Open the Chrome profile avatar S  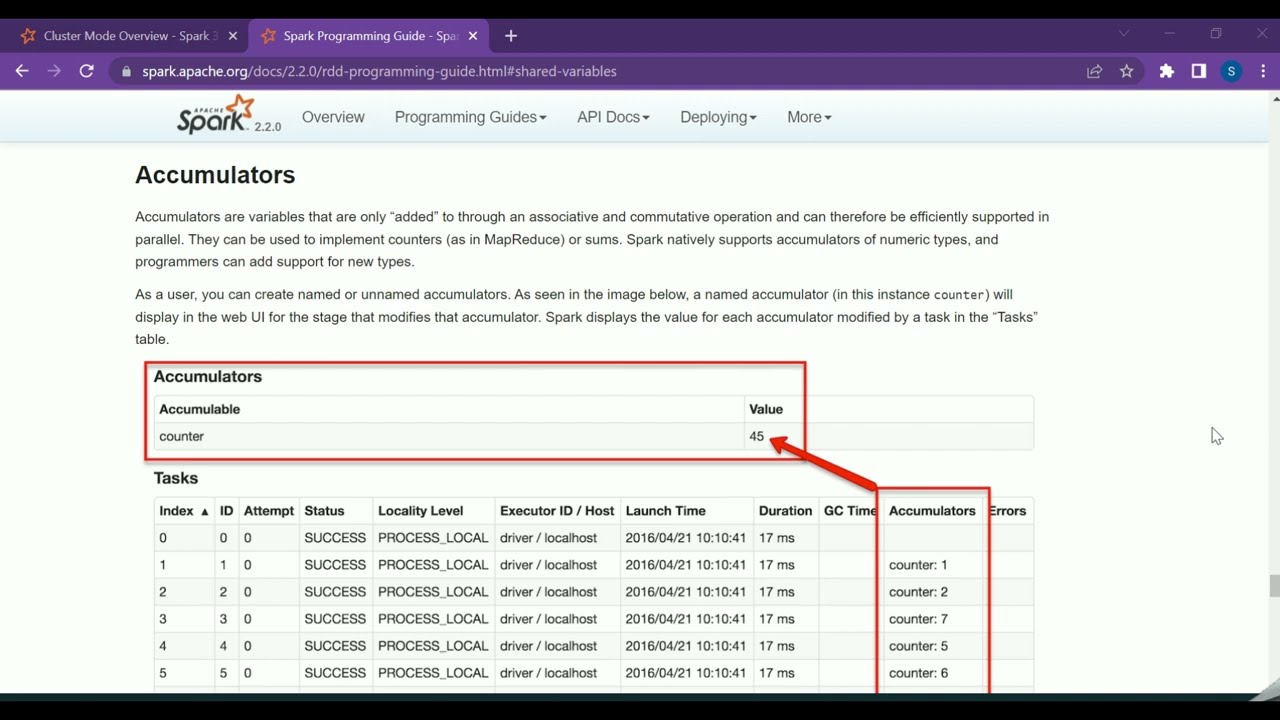point(1231,71)
